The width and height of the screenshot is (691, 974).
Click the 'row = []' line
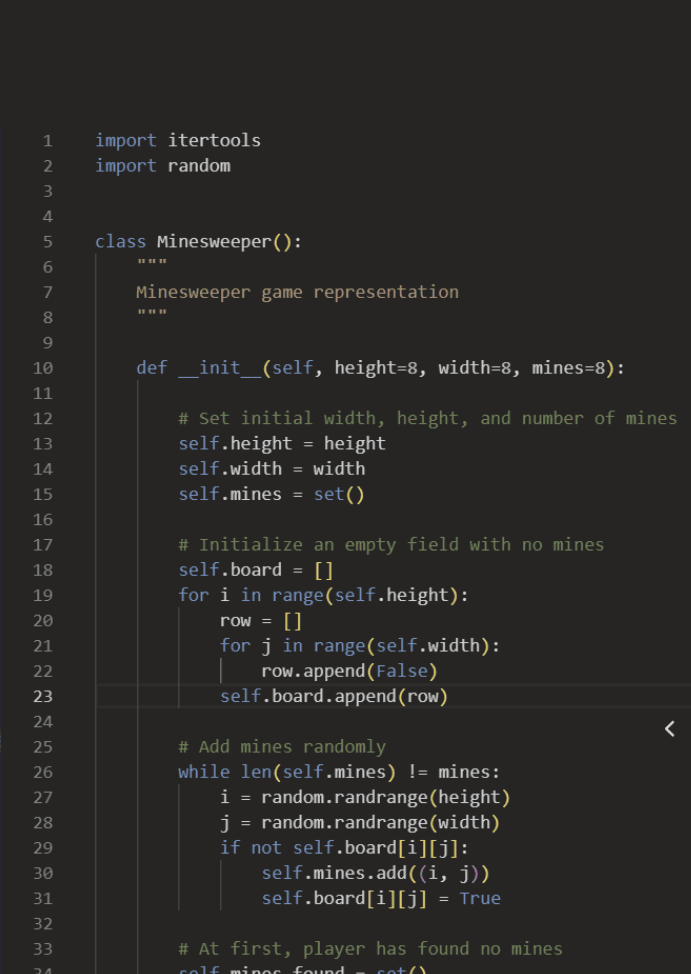(261, 621)
